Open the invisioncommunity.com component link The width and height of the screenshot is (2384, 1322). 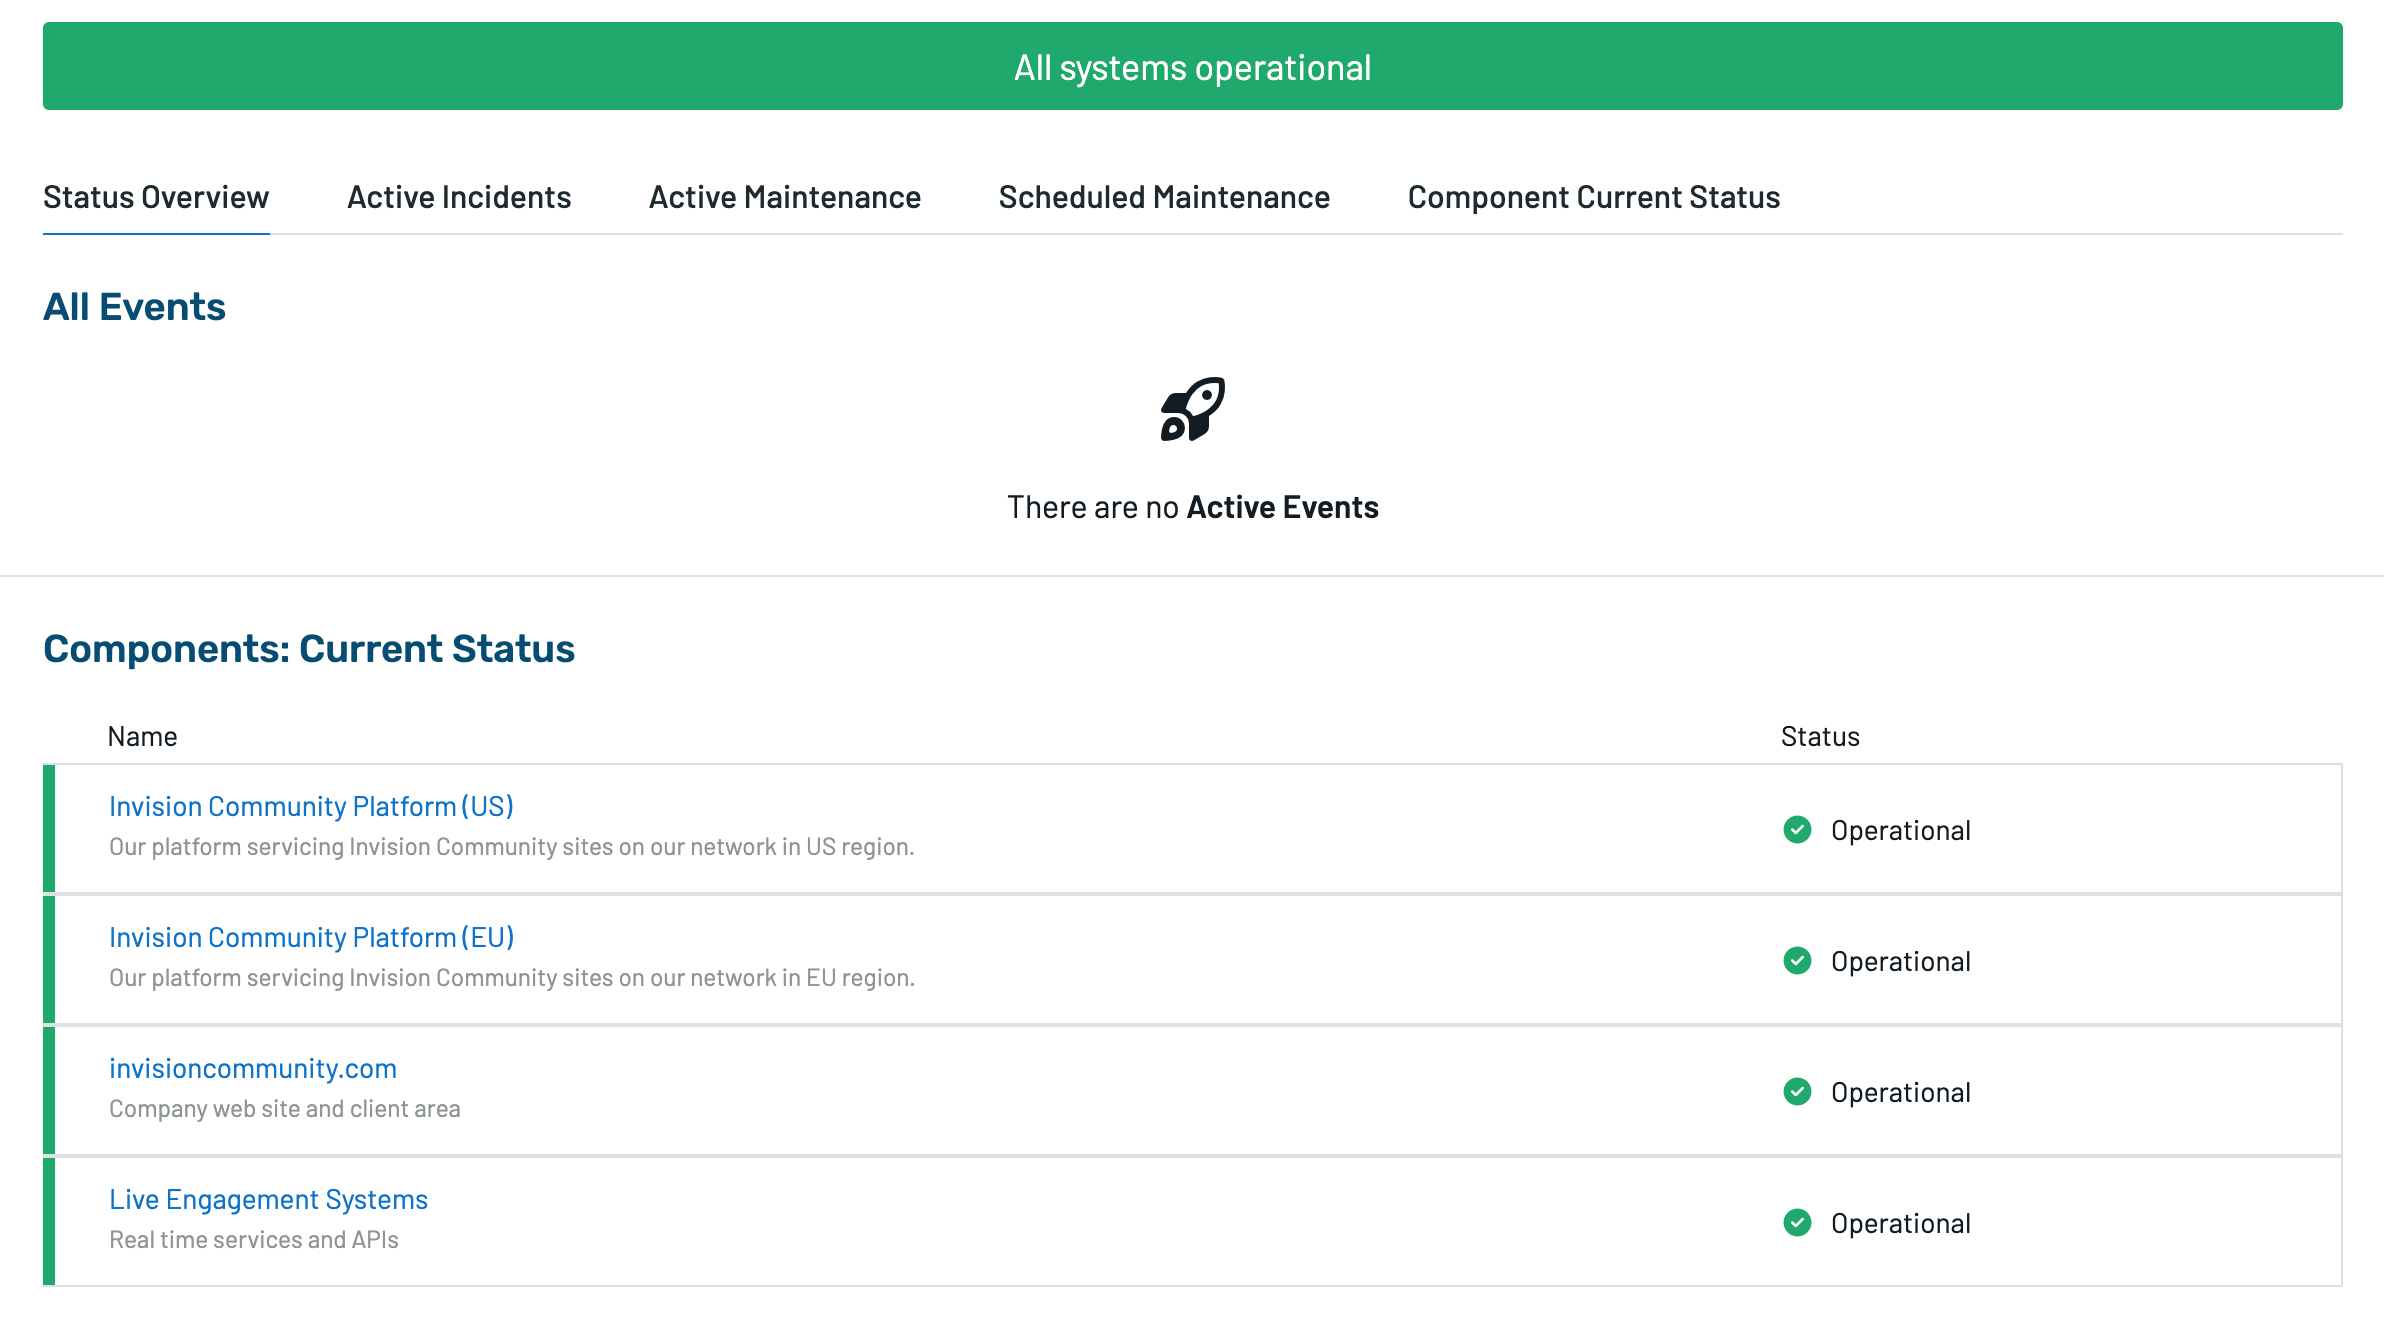click(x=253, y=1068)
